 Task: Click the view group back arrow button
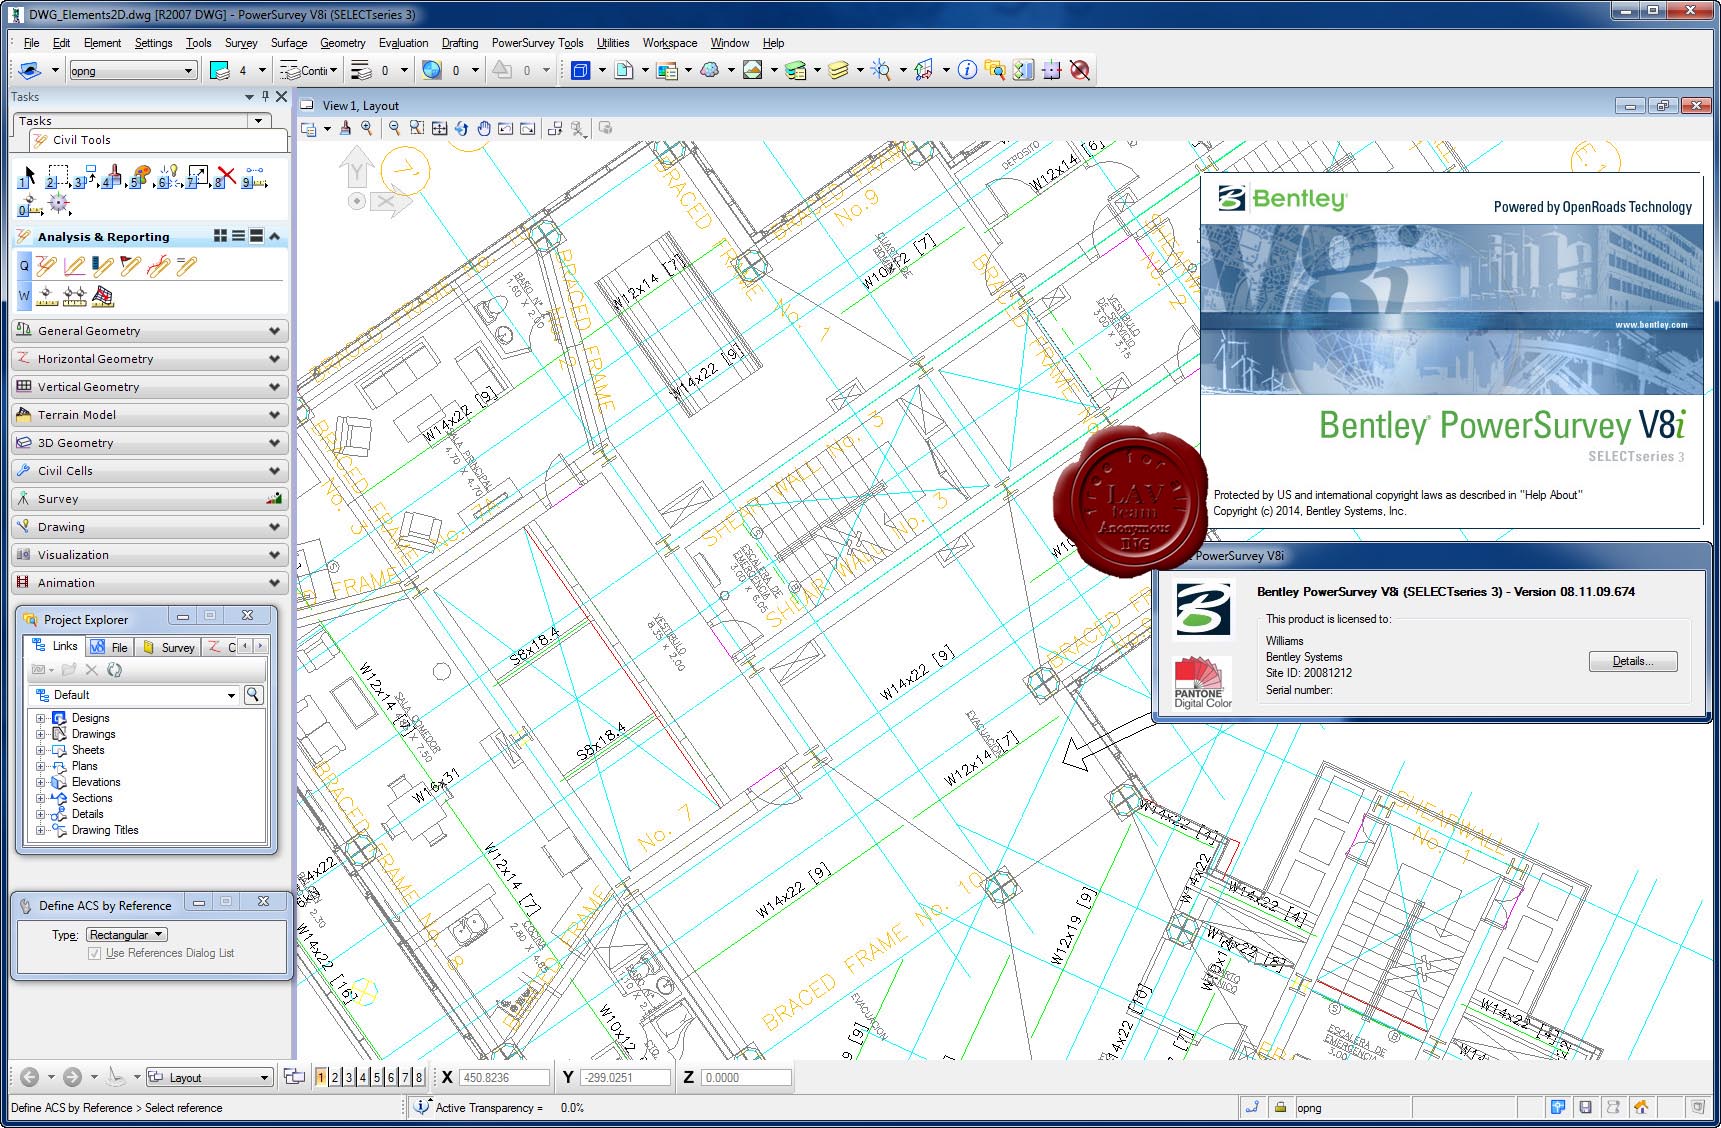tap(30, 1077)
